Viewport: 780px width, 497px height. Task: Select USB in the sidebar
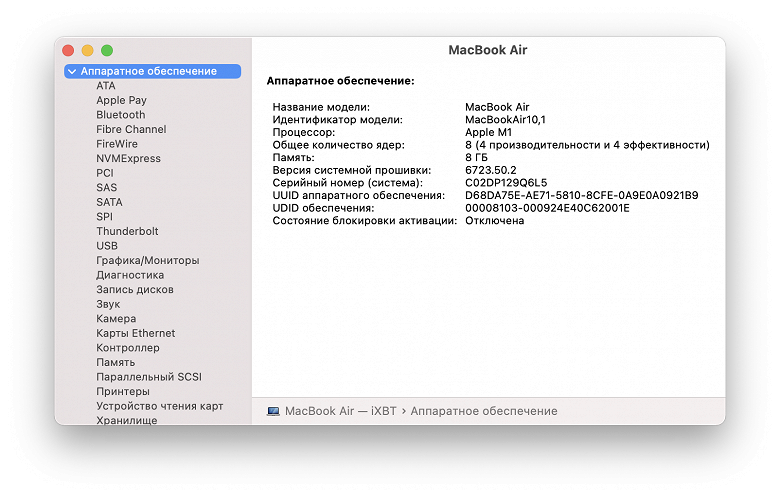click(107, 246)
